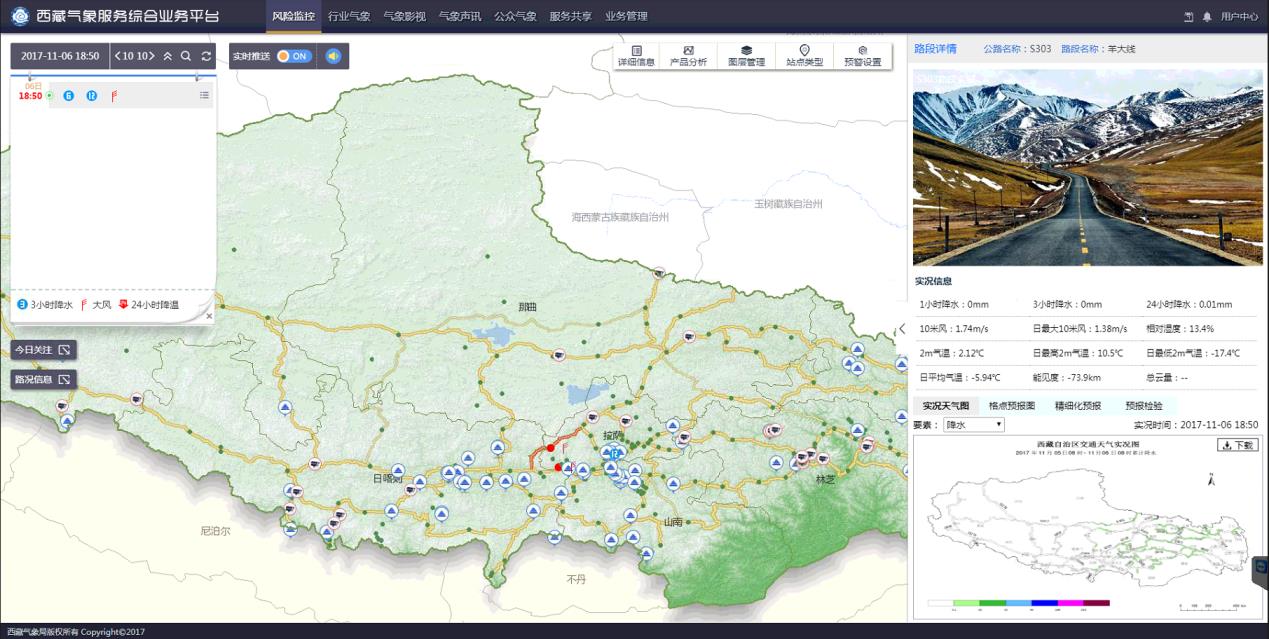Click the magenta swatch in precipitation legend

[x=1071, y=603]
